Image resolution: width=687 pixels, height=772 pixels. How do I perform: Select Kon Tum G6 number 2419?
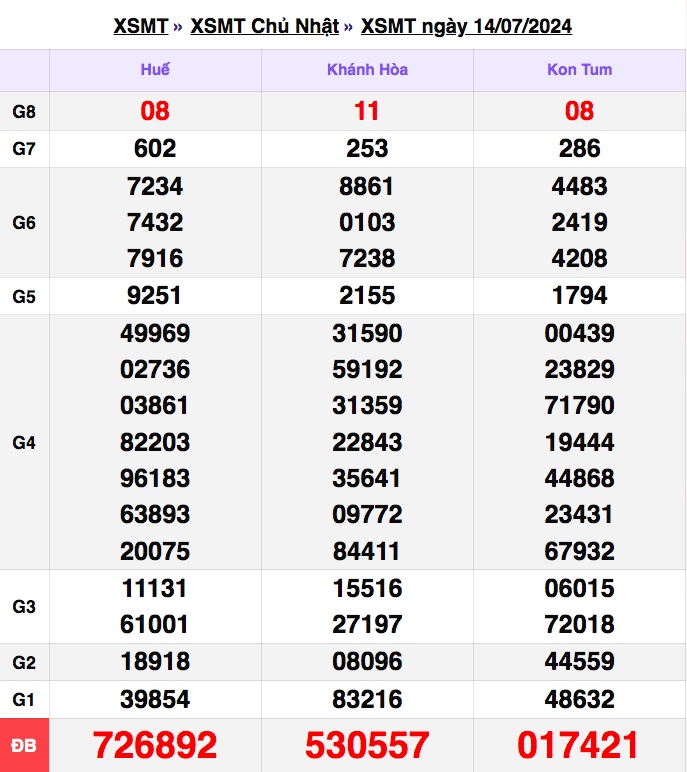(x=580, y=222)
